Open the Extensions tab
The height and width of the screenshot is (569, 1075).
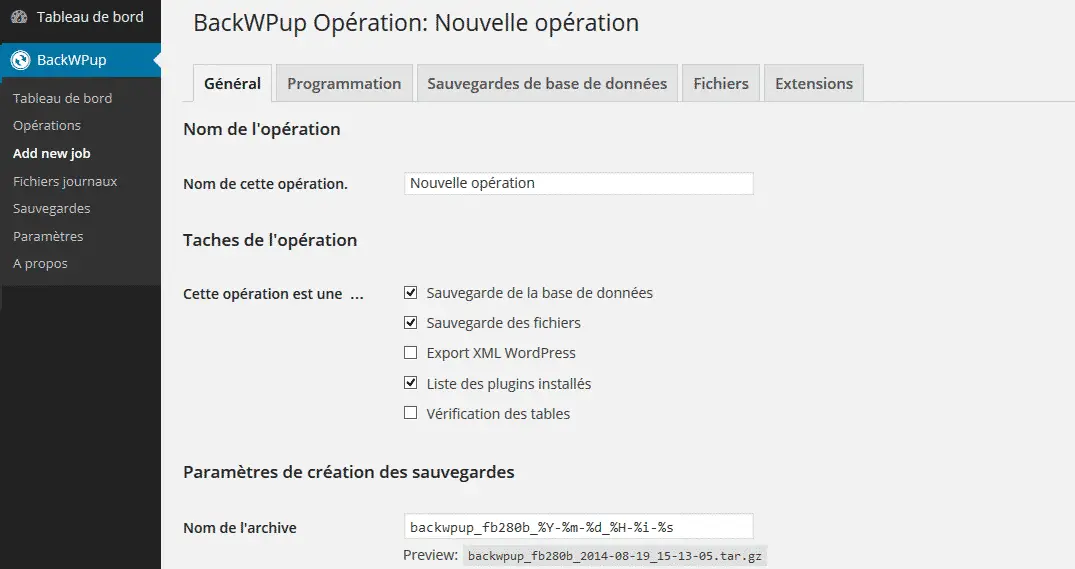tap(814, 84)
